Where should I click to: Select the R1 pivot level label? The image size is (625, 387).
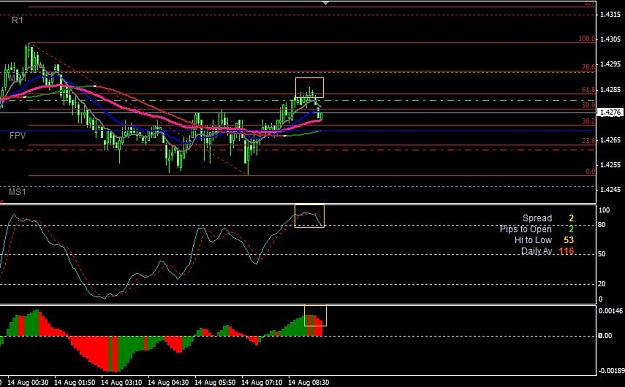pyautogui.click(x=17, y=20)
